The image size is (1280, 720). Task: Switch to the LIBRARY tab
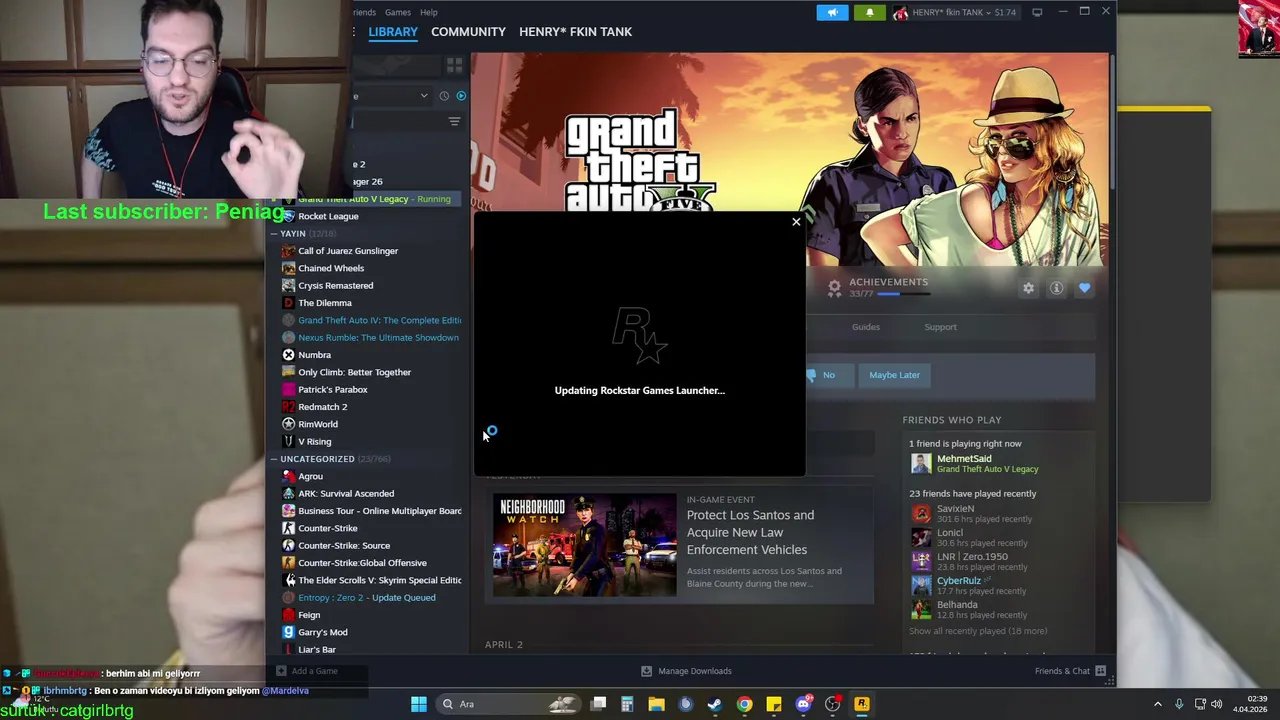(x=393, y=32)
